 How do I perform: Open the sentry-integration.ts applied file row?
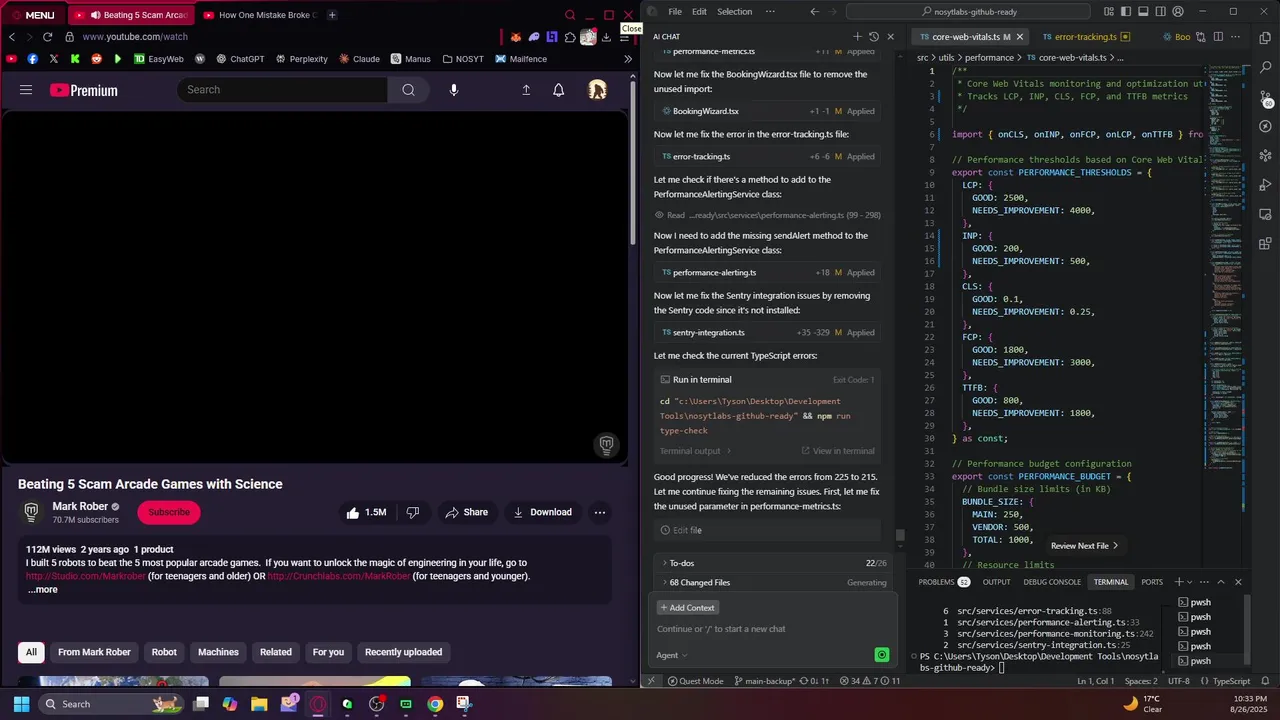[767, 332]
